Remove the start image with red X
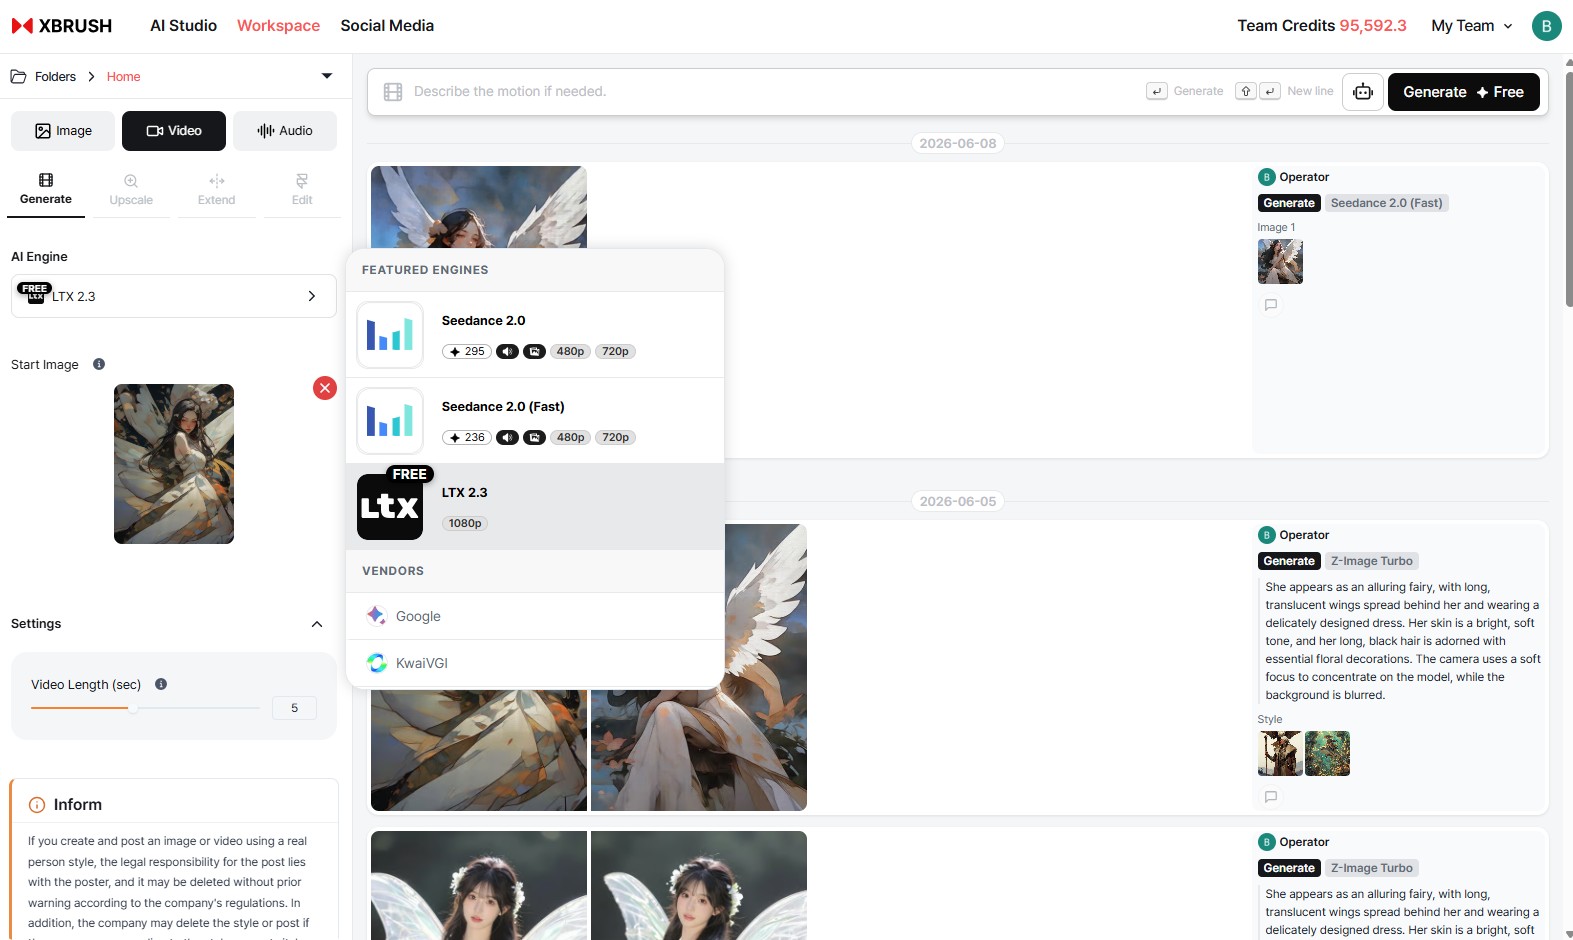This screenshot has width=1573, height=940. pos(325,388)
